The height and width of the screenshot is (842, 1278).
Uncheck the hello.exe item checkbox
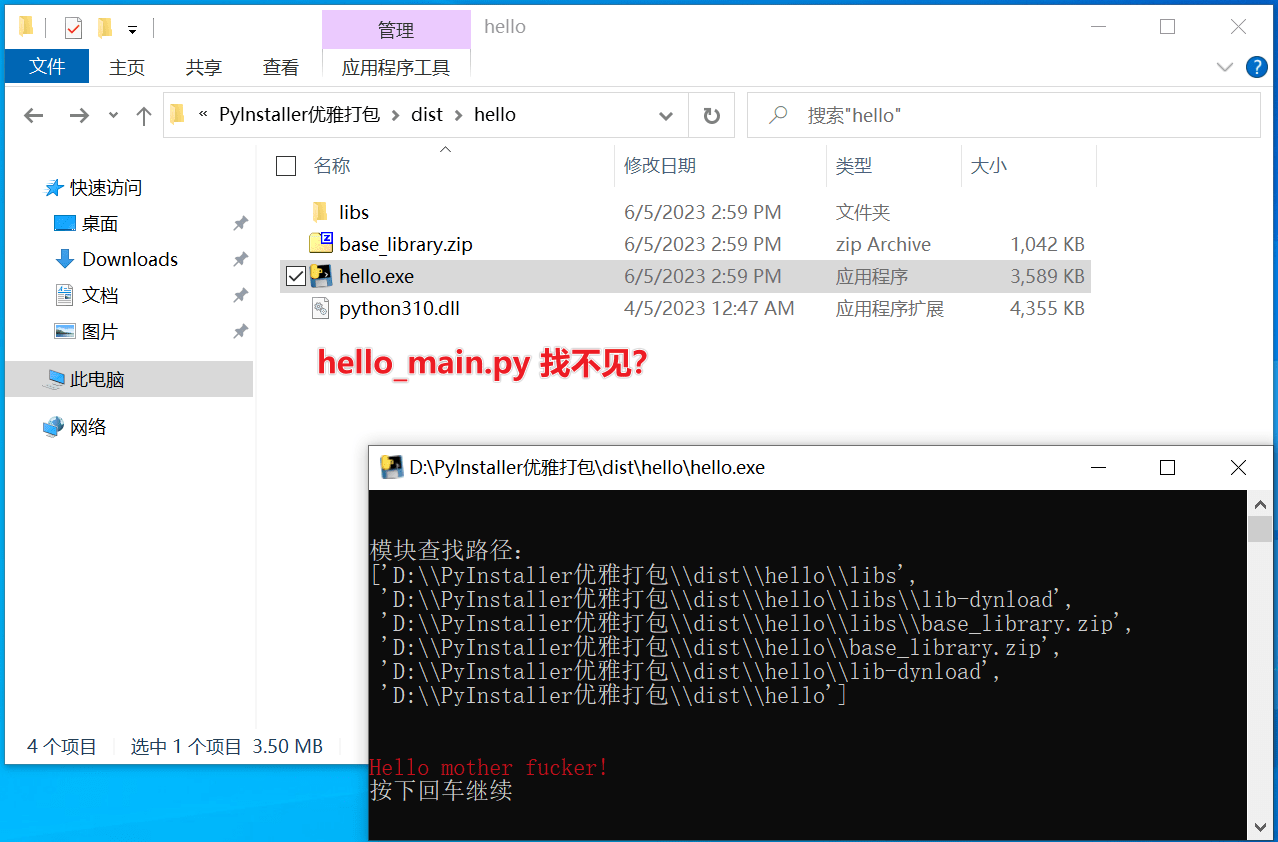(x=296, y=276)
